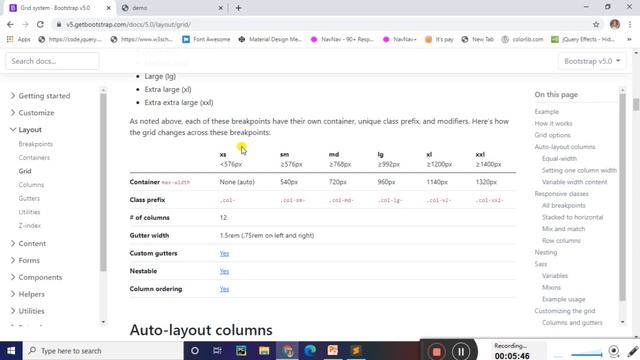Open PowerPoint from the taskbar

(x=333, y=351)
